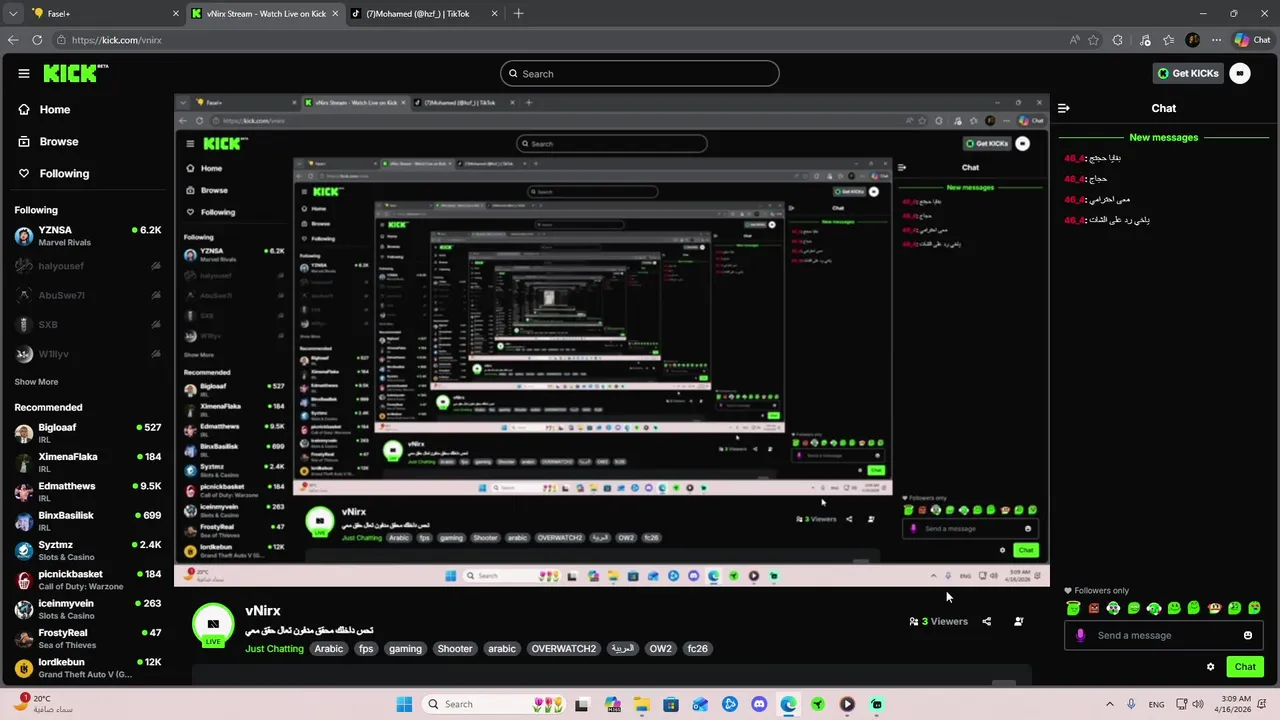Open Copilot Chat in browser toolbar

[x=1253, y=40]
